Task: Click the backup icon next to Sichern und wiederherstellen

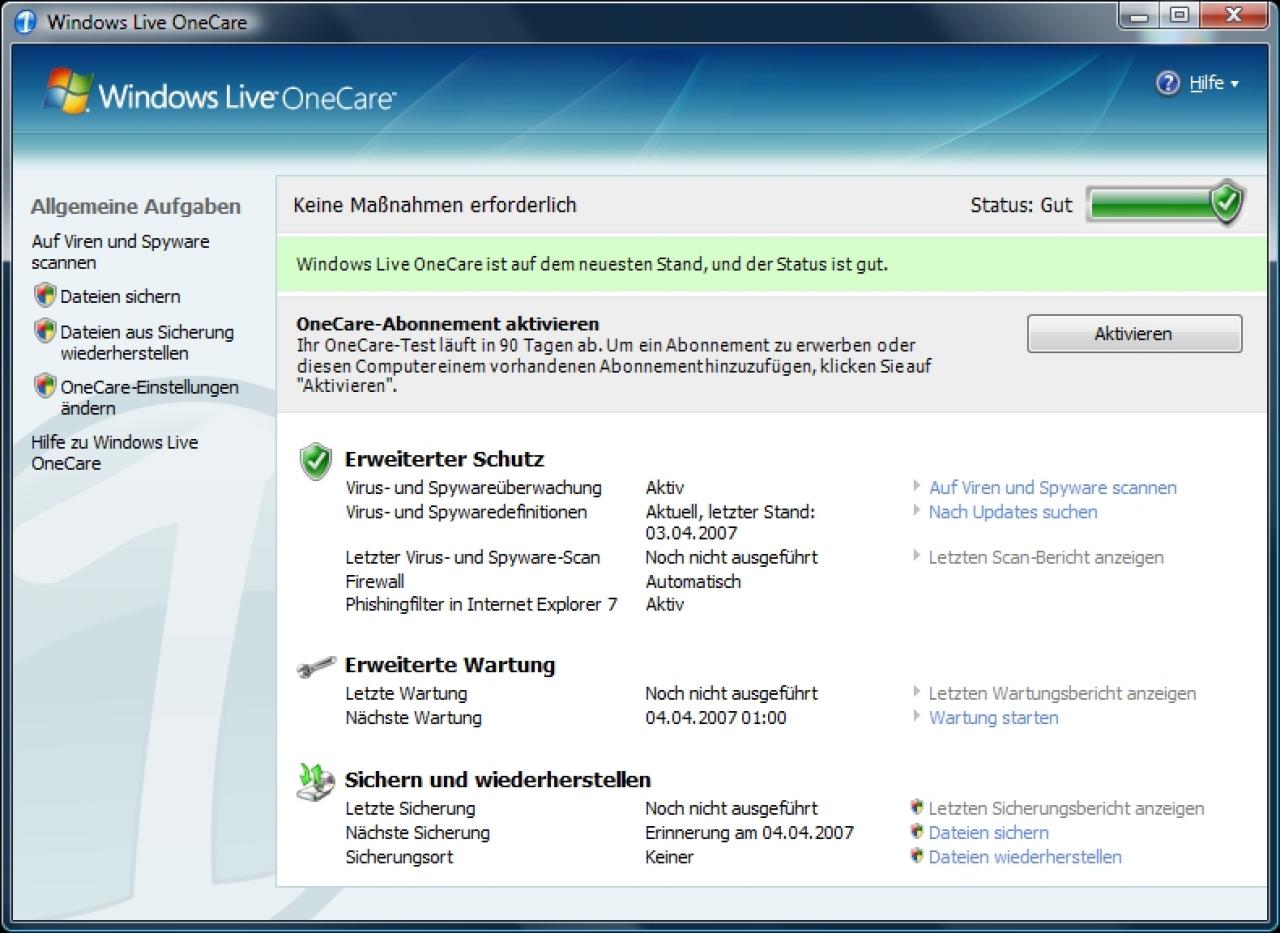Action: coord(316,781)
